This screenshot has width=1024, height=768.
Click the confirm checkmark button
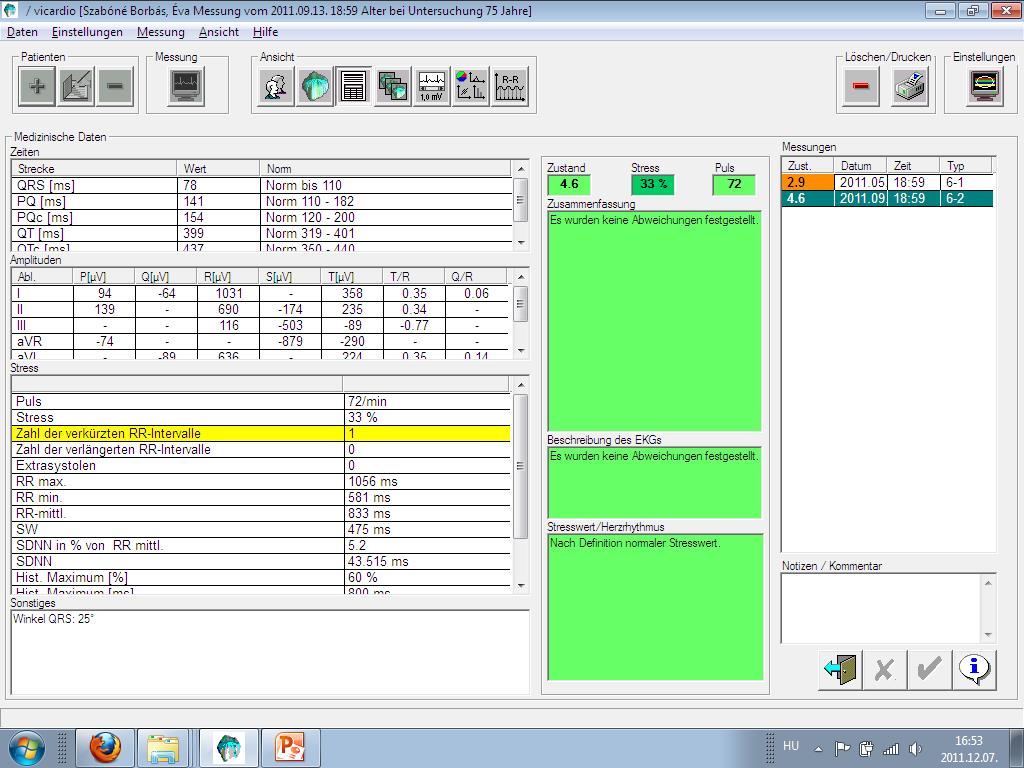[929, 669]
